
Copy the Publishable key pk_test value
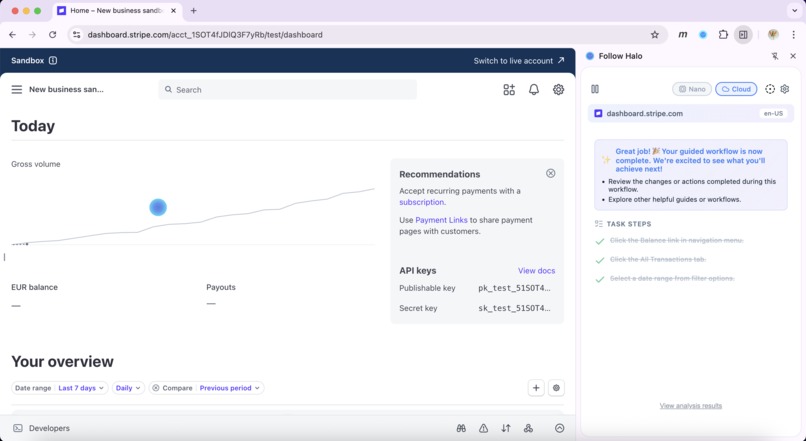click(x=514, y=288)
